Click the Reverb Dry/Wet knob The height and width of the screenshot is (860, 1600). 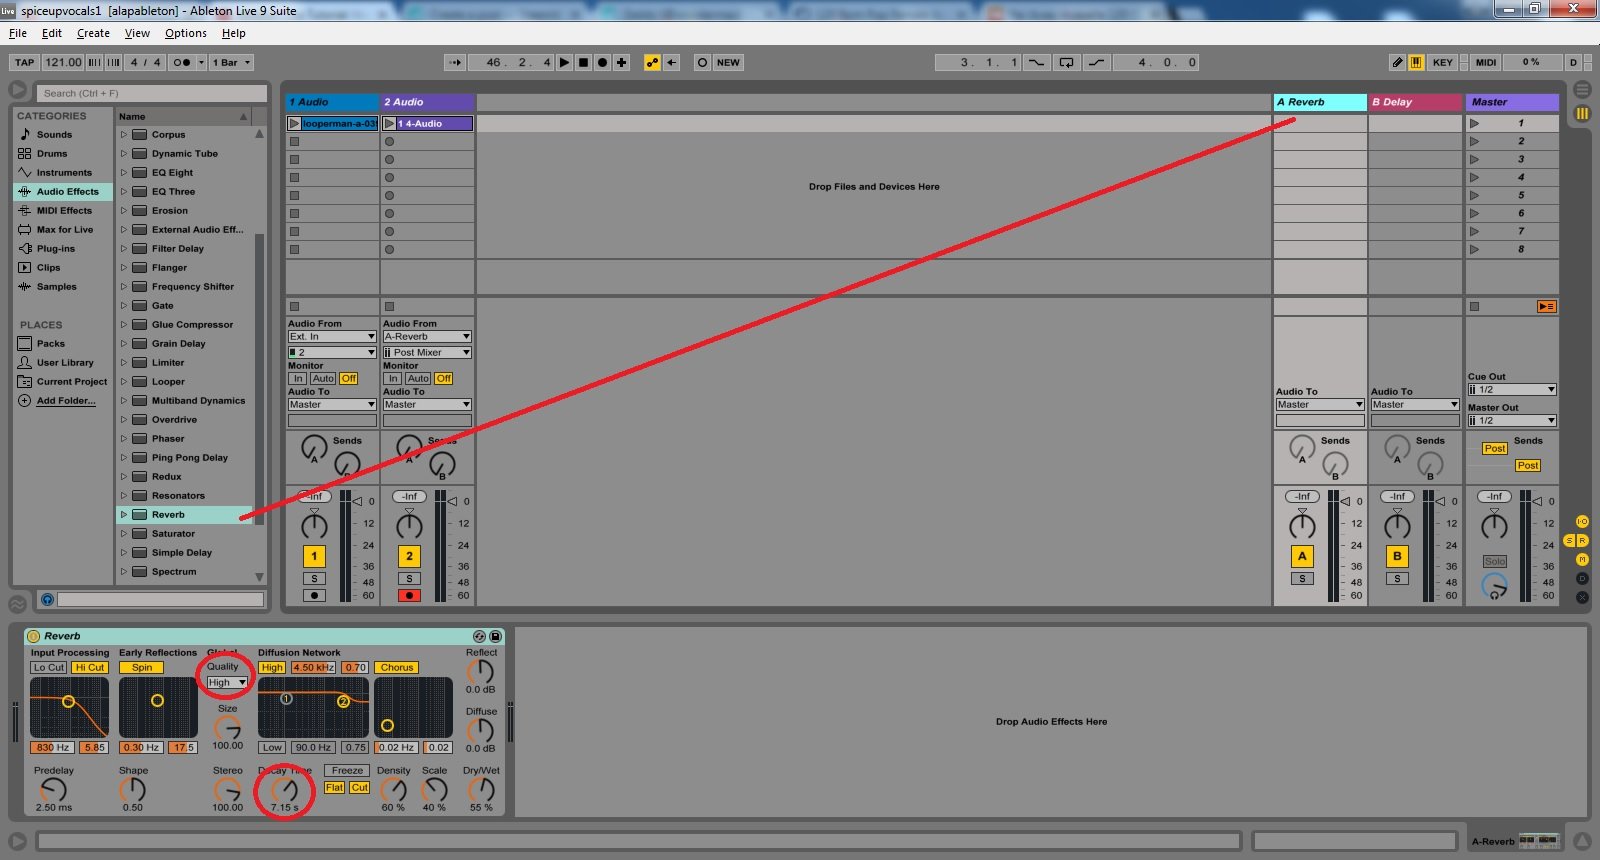tap(481, 790)
